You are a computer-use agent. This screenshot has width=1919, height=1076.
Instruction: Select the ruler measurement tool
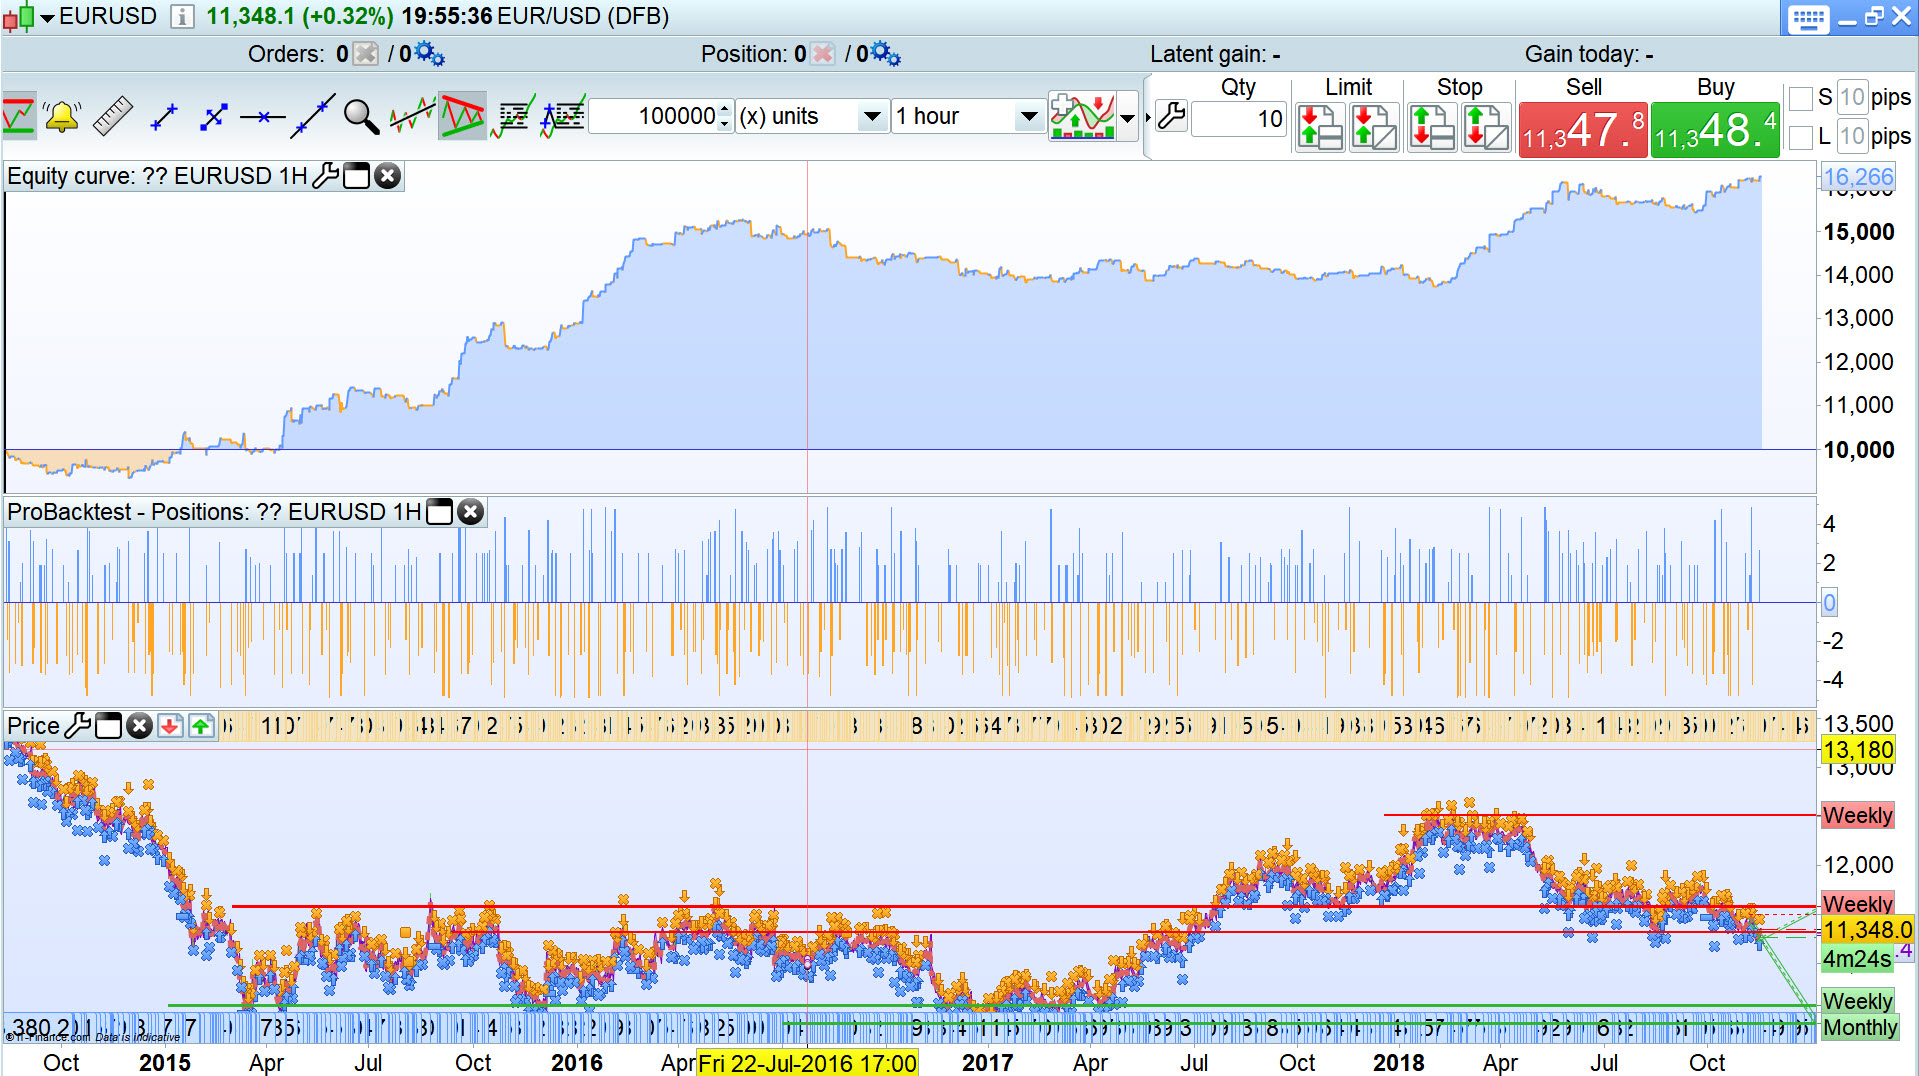pos(113,116)
